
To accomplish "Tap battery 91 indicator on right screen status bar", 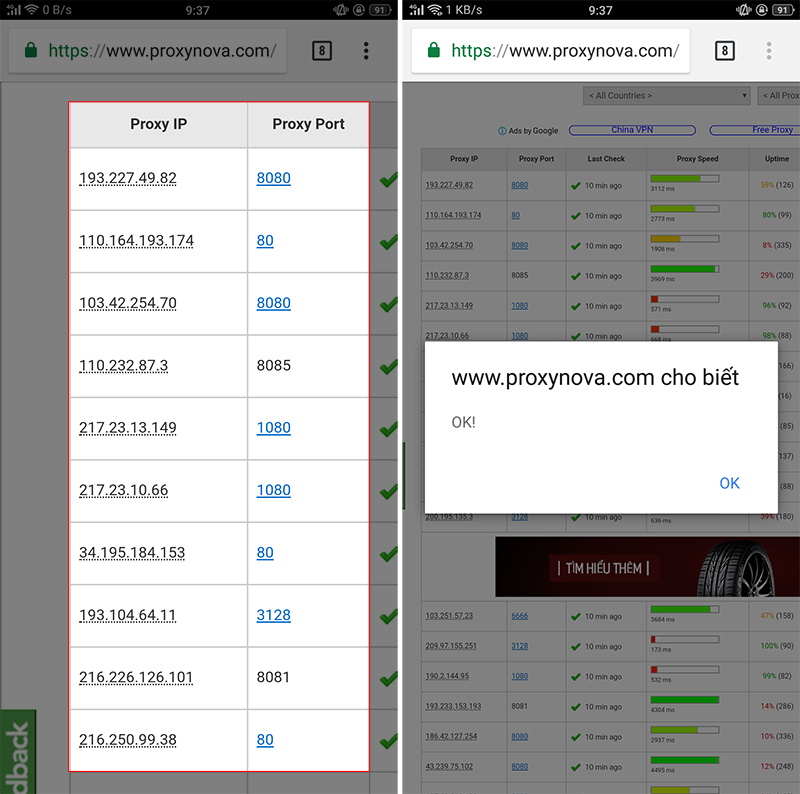I will pyautogui.click(x=783, y=10).
